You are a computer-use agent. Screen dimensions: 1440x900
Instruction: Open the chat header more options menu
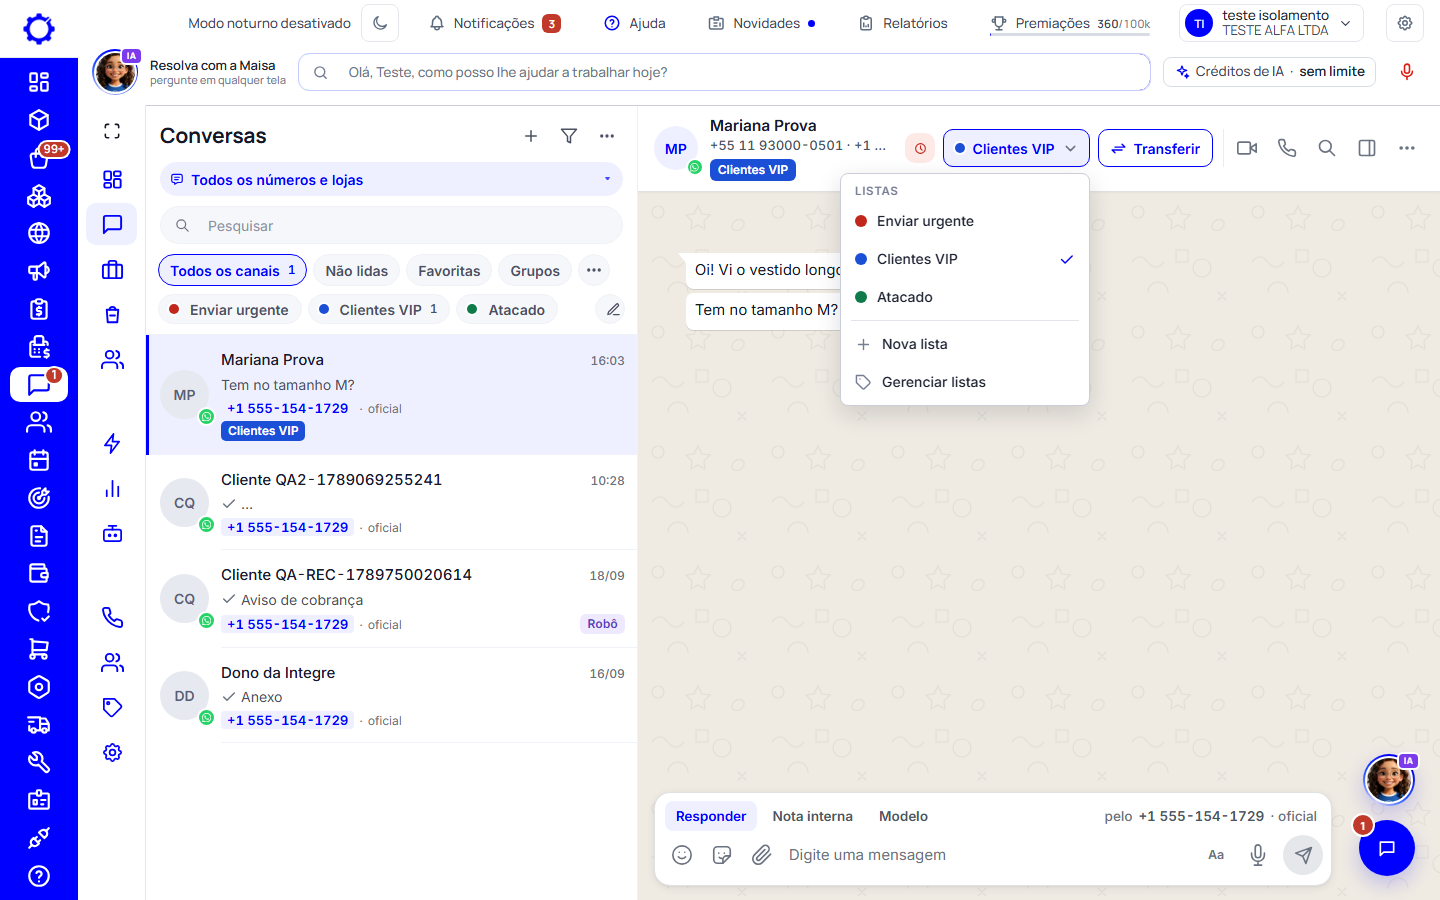point(1407,148)
